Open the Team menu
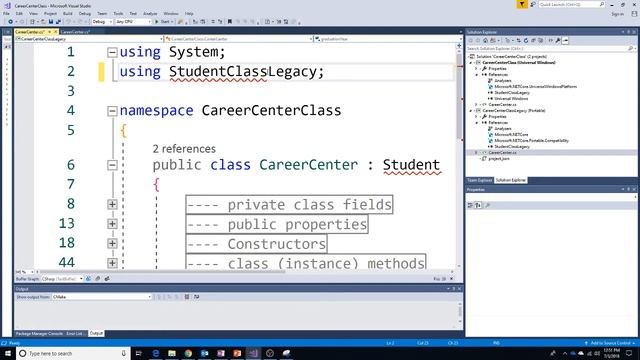This screenshot has width=640, height=360. click(x=102, y=13)
